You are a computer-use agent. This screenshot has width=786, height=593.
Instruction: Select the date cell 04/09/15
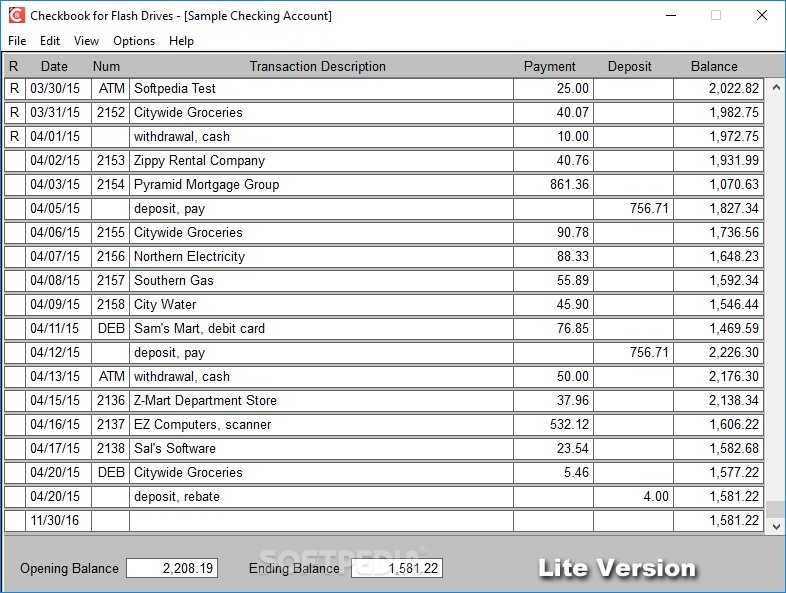point(58,305)
